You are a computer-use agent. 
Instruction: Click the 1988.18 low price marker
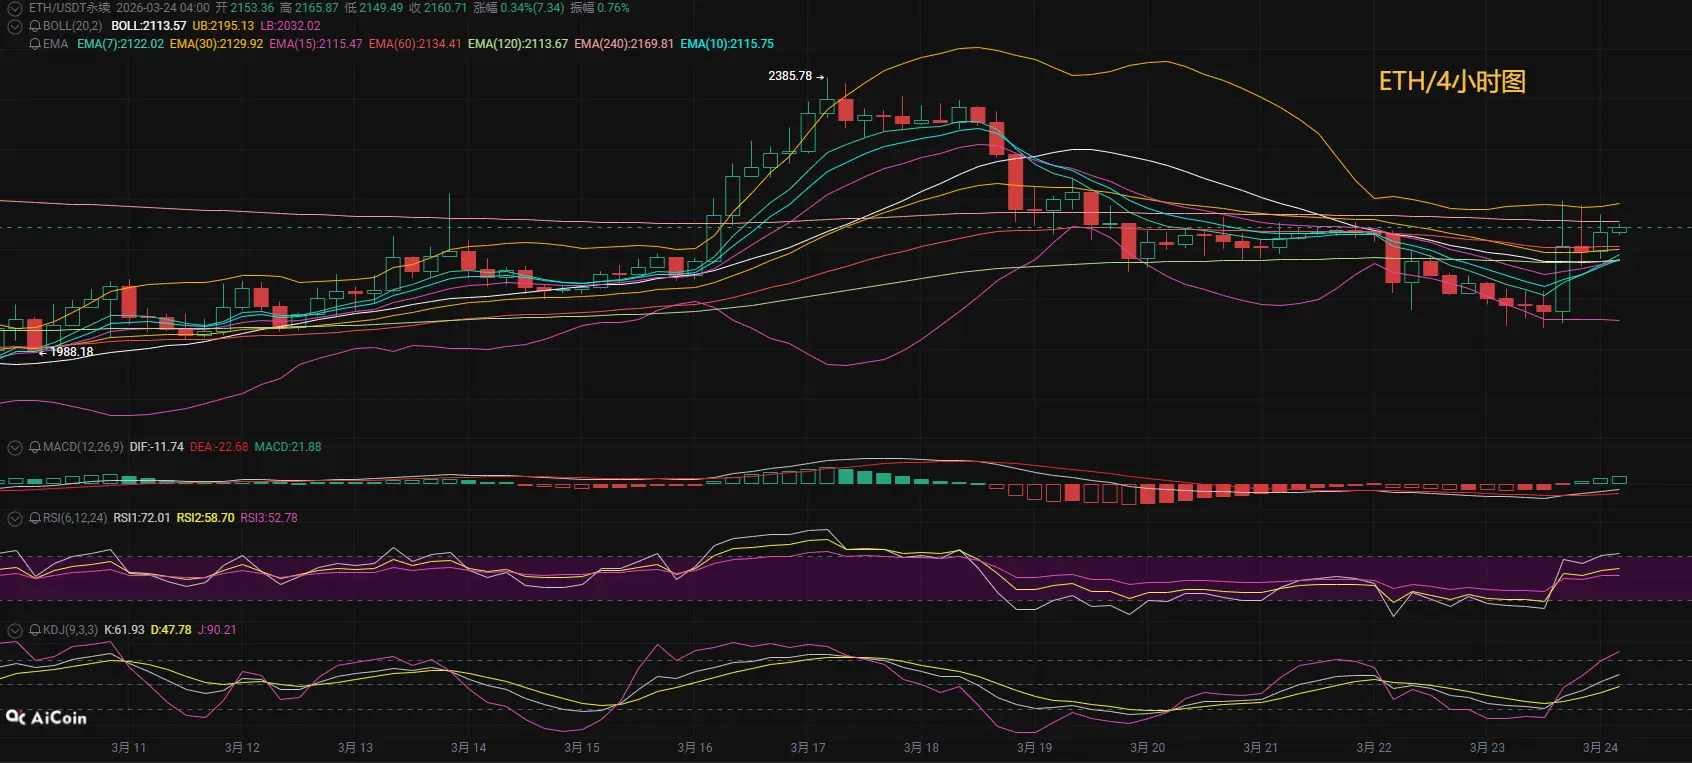click(x=71, y=352)
